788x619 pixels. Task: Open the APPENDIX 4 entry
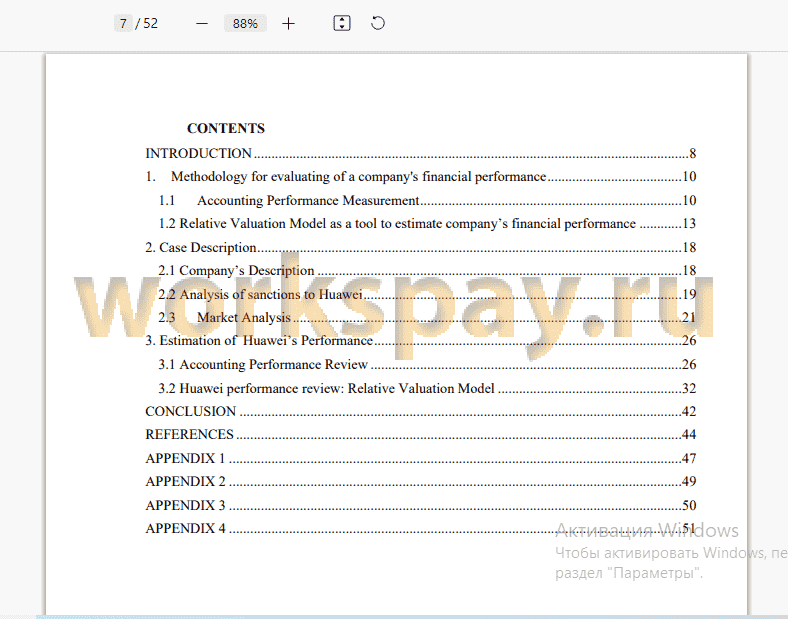(x=421, y=529)
